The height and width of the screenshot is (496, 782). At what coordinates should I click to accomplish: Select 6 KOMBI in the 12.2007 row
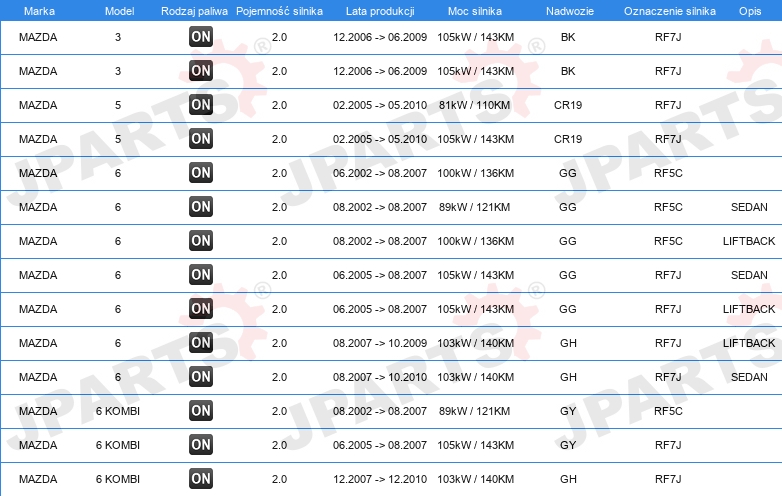tap(118, 479)
